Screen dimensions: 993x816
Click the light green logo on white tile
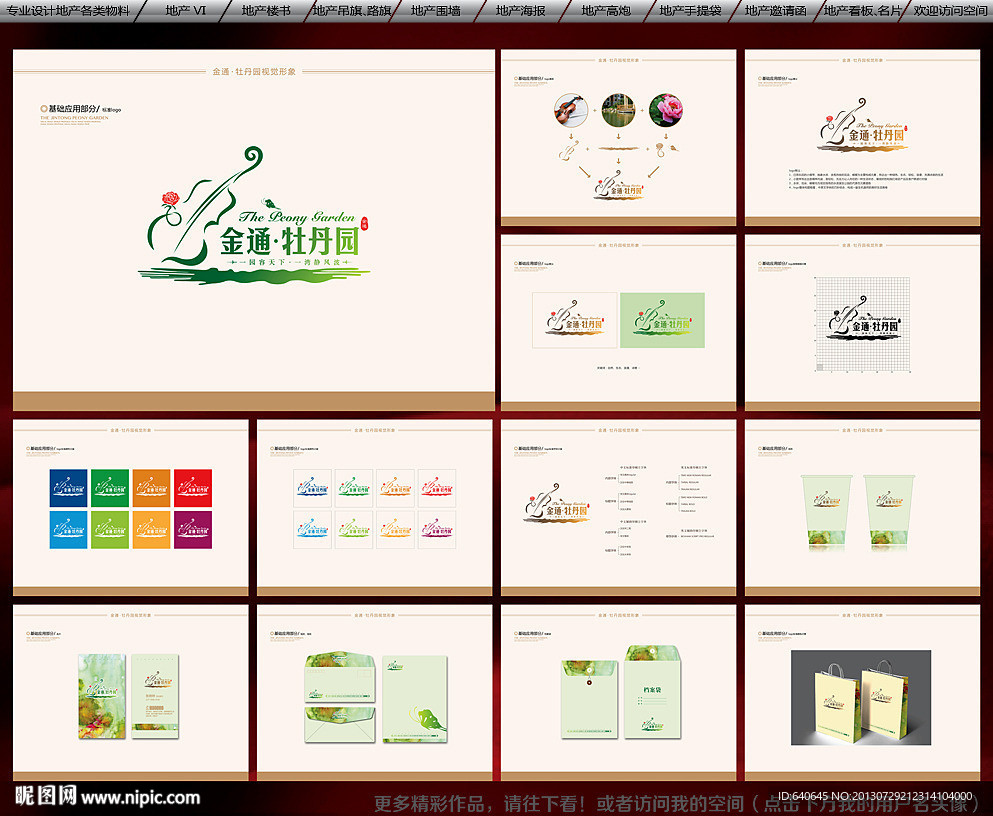[x=354, y=529]
